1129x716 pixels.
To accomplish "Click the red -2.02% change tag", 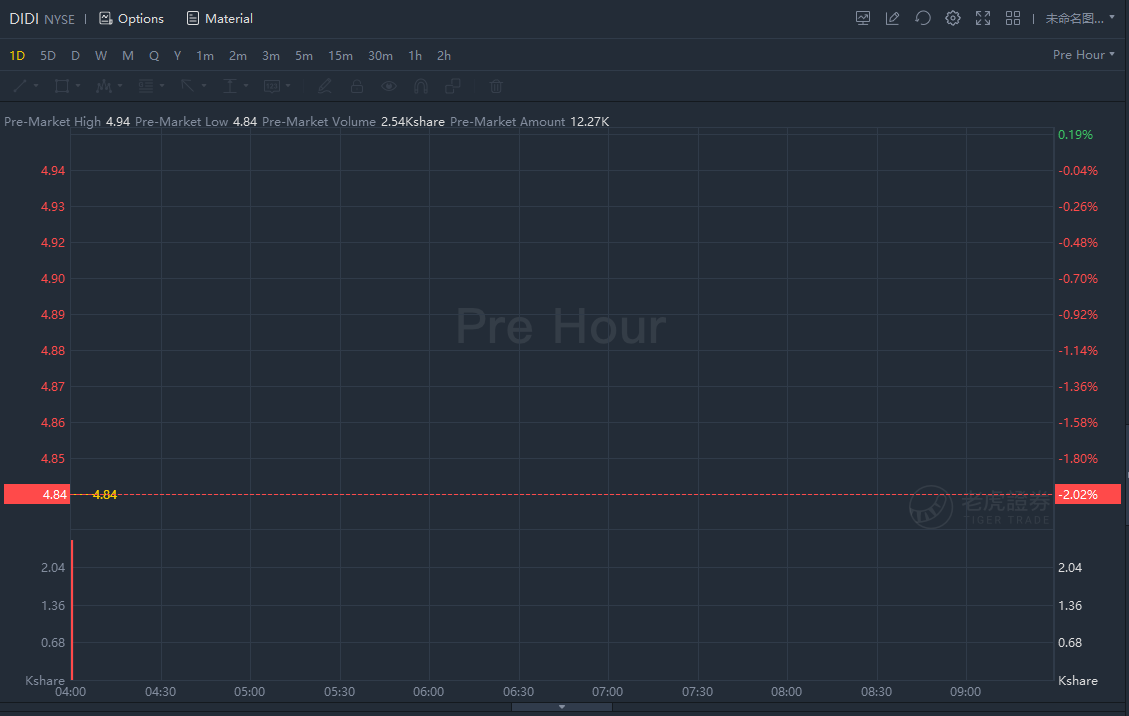I will (1088, 494).
